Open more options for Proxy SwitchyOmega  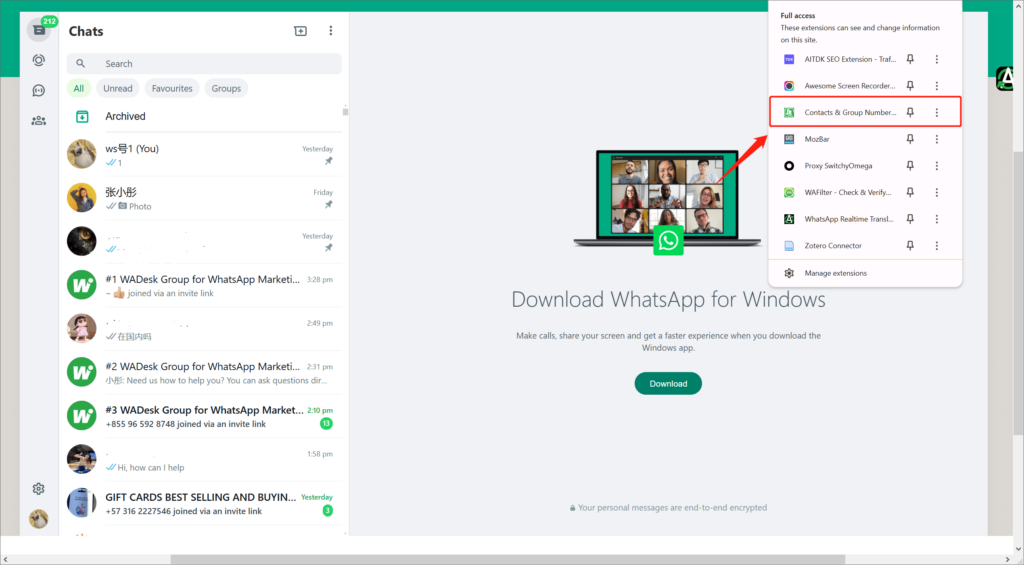click(936, 166)
